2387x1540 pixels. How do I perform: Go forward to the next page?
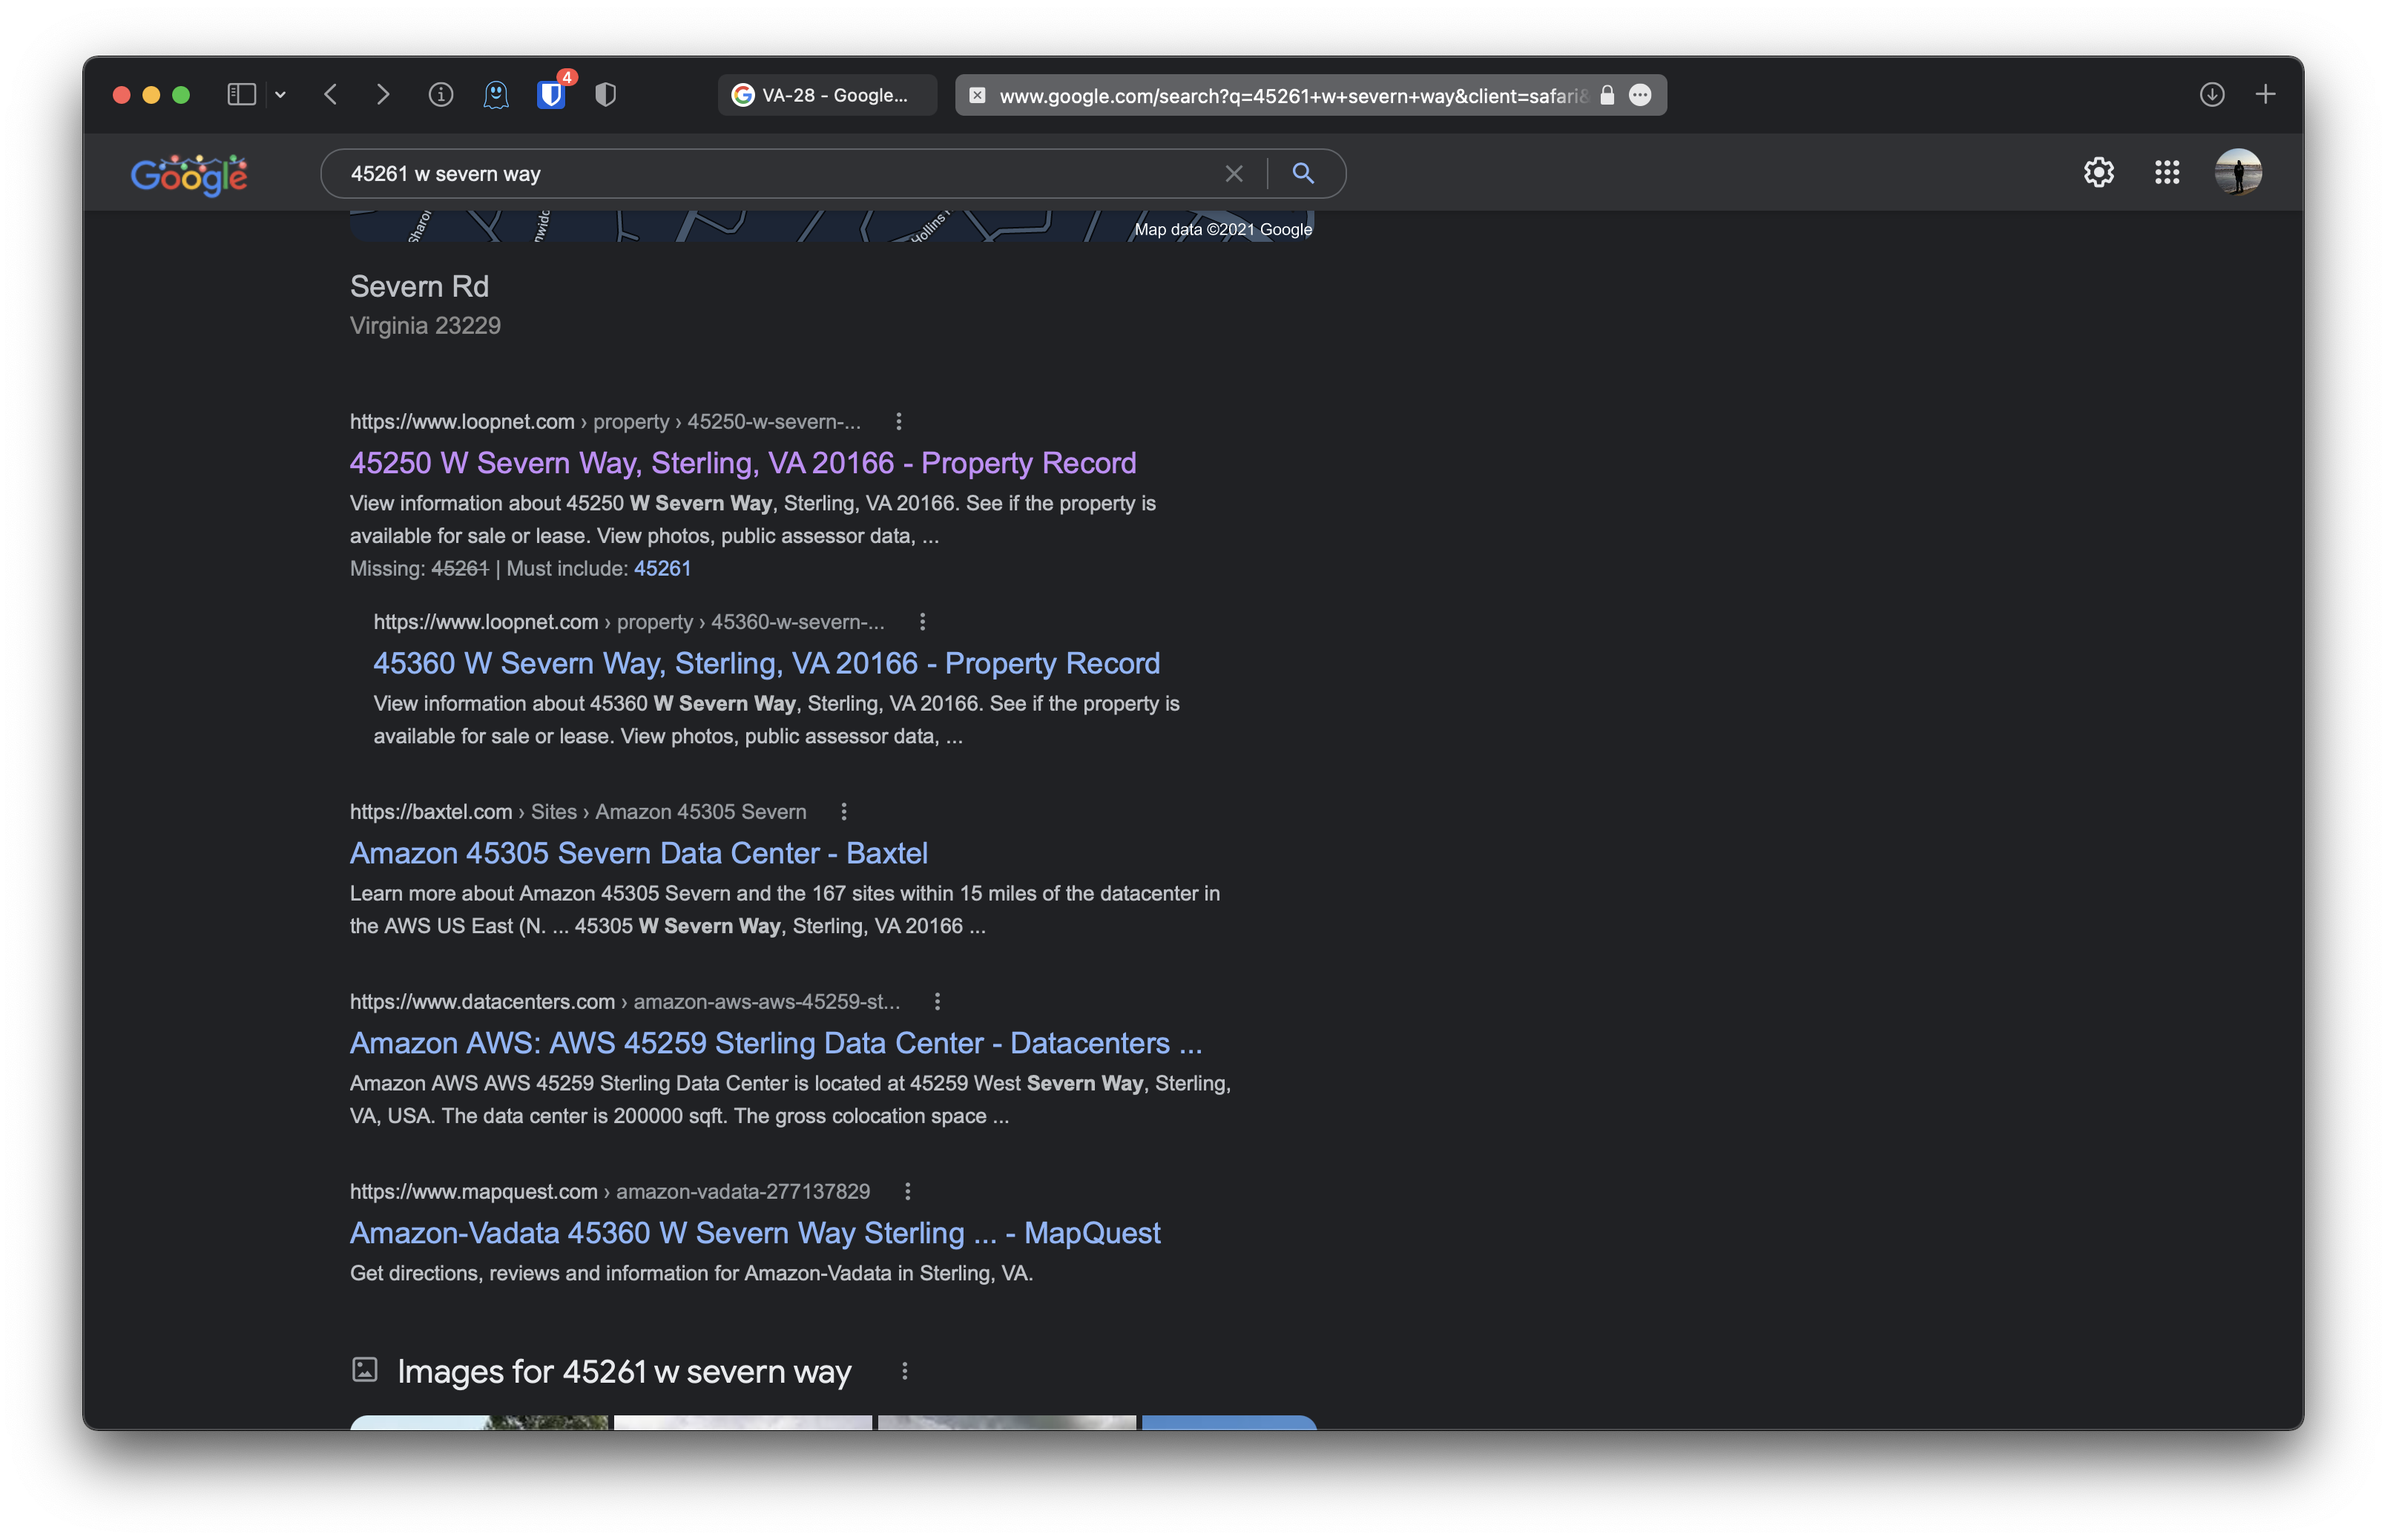[x=383, y=95]
